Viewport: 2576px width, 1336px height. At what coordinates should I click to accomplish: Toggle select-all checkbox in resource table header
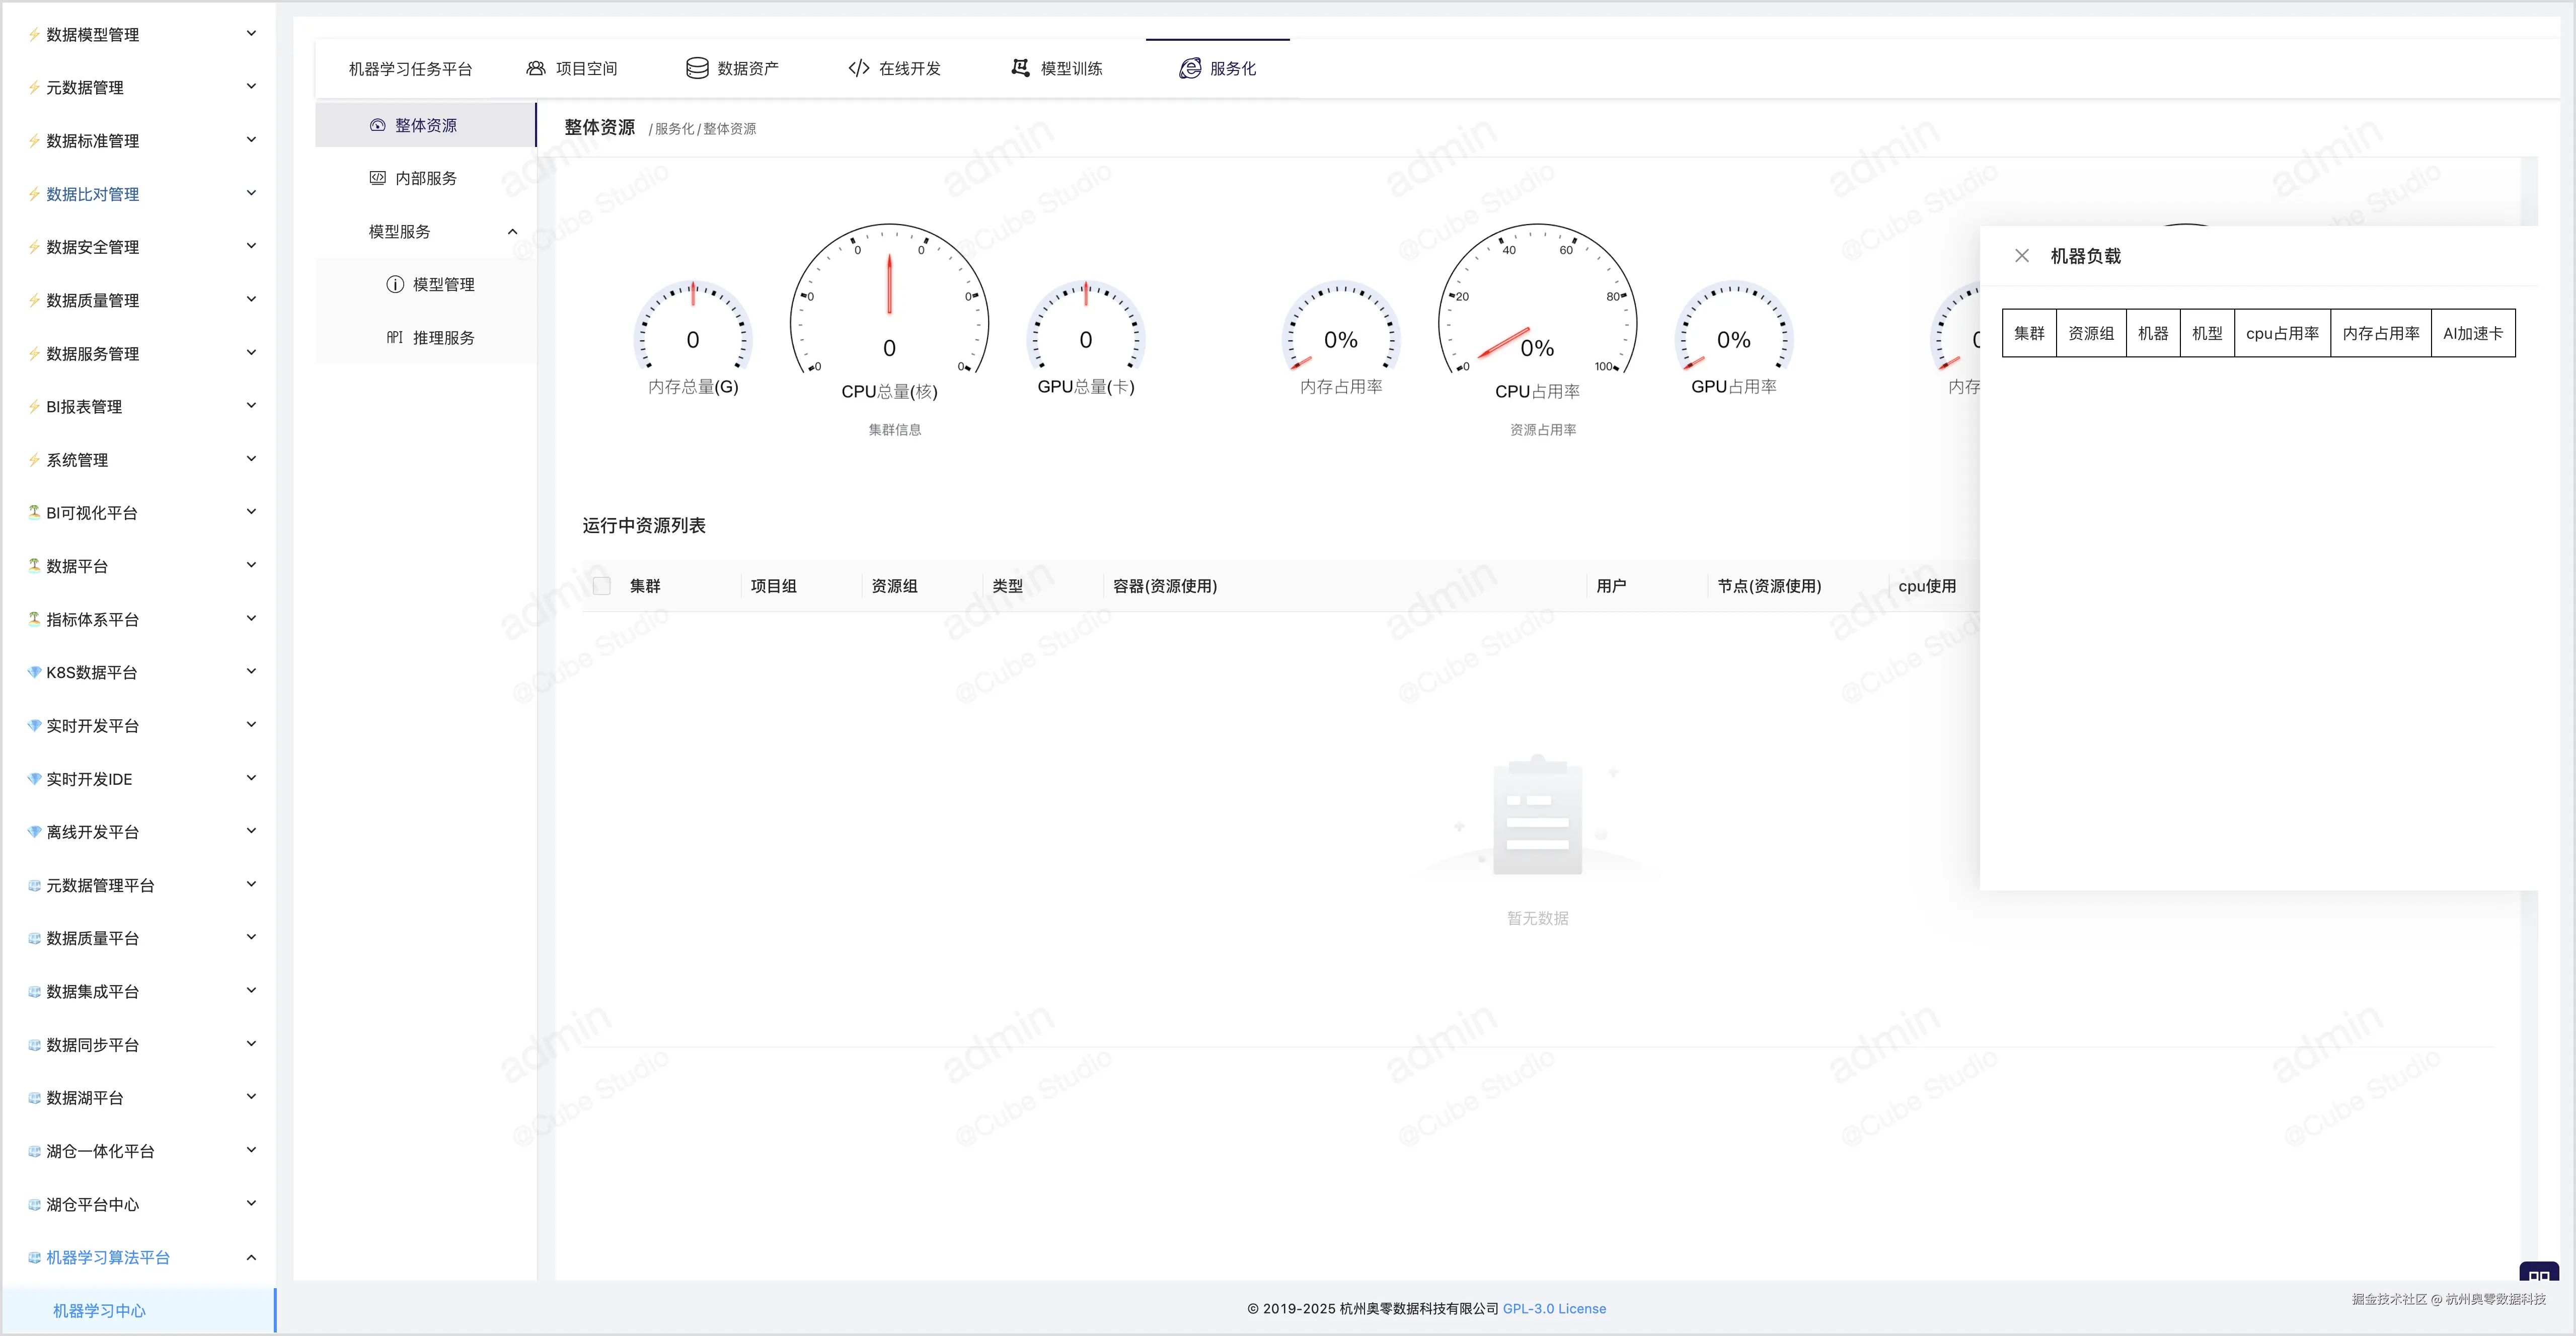tap(602, 586)
